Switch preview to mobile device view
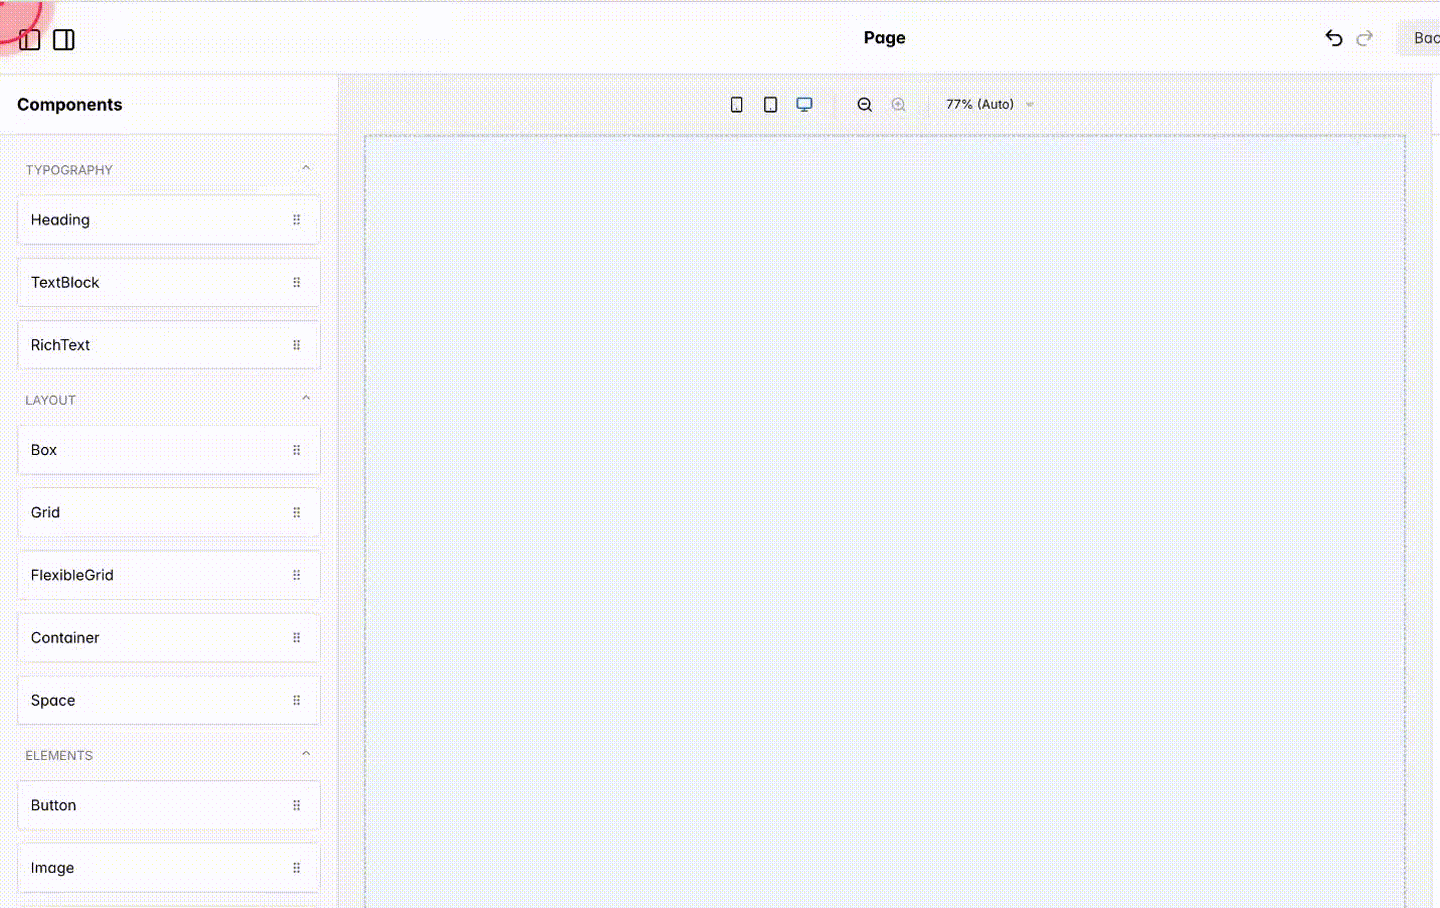Image resolution: width=1440 pixels, height=908 pixels. [736, 104]
